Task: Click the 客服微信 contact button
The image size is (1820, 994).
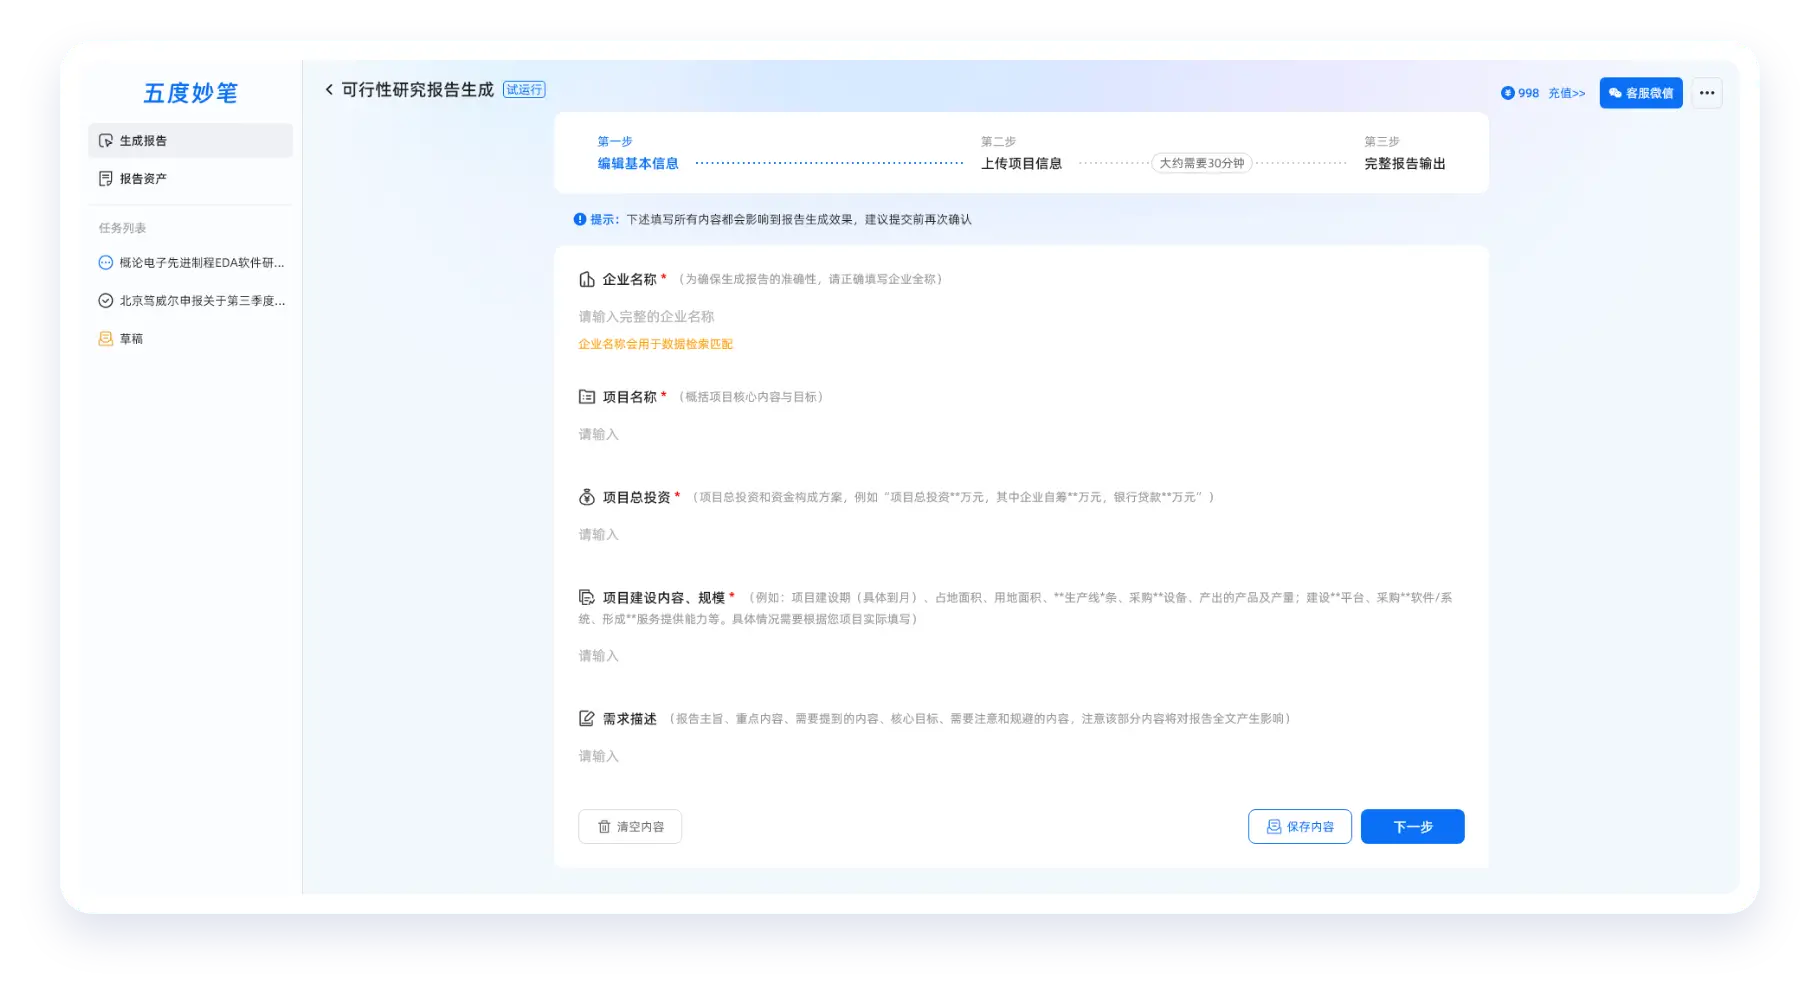Action: [1641, 92]
